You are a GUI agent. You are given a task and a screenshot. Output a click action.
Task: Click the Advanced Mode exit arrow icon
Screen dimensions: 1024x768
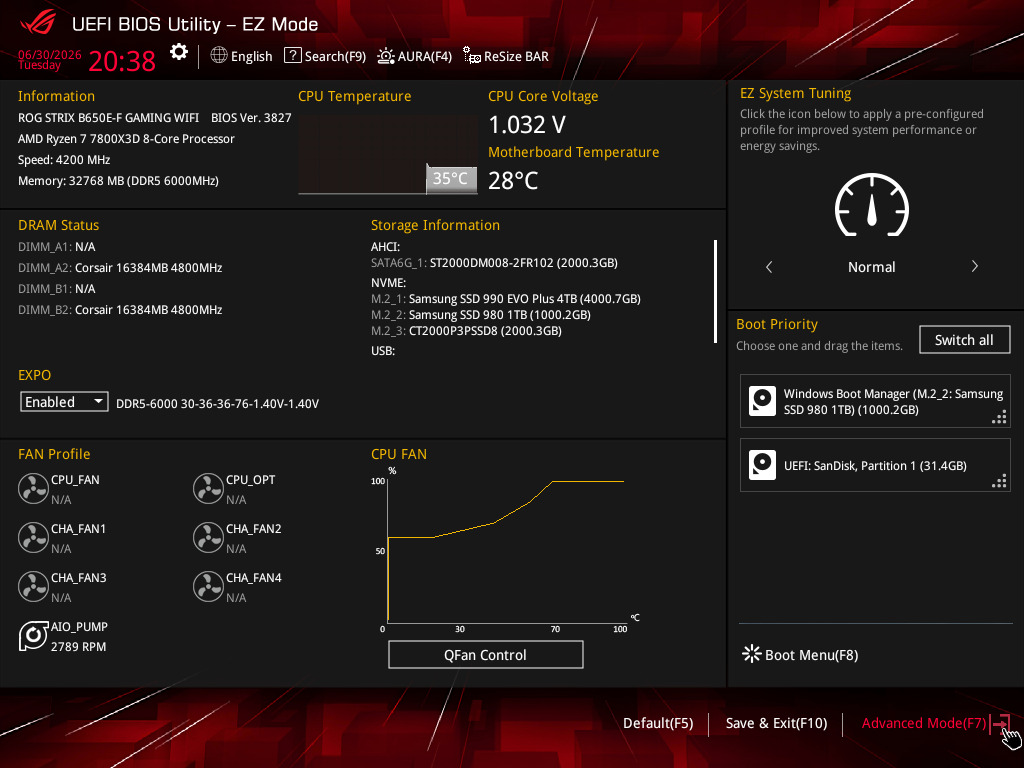tap(1000, 724)
